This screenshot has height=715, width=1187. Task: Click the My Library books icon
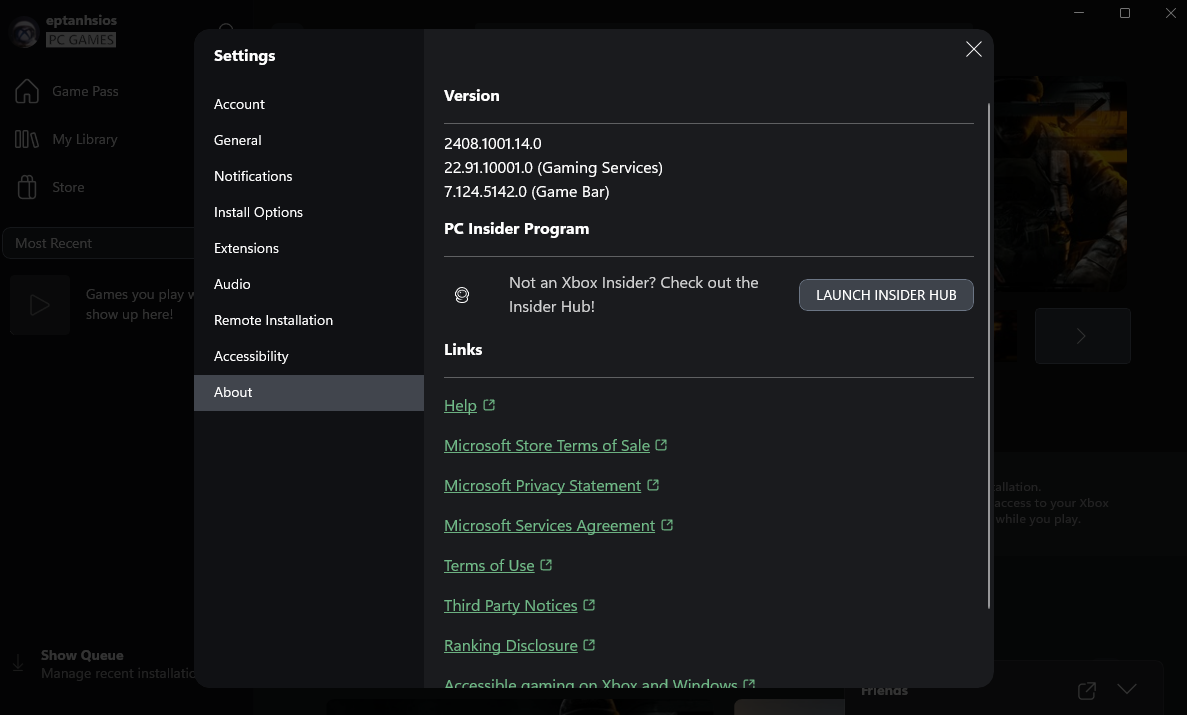26,139
